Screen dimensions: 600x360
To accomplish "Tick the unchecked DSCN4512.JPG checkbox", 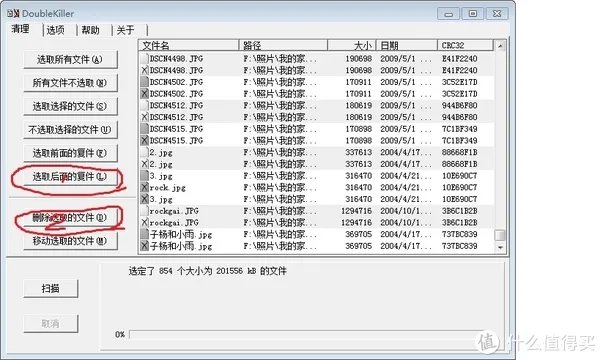I will [144, 105].
